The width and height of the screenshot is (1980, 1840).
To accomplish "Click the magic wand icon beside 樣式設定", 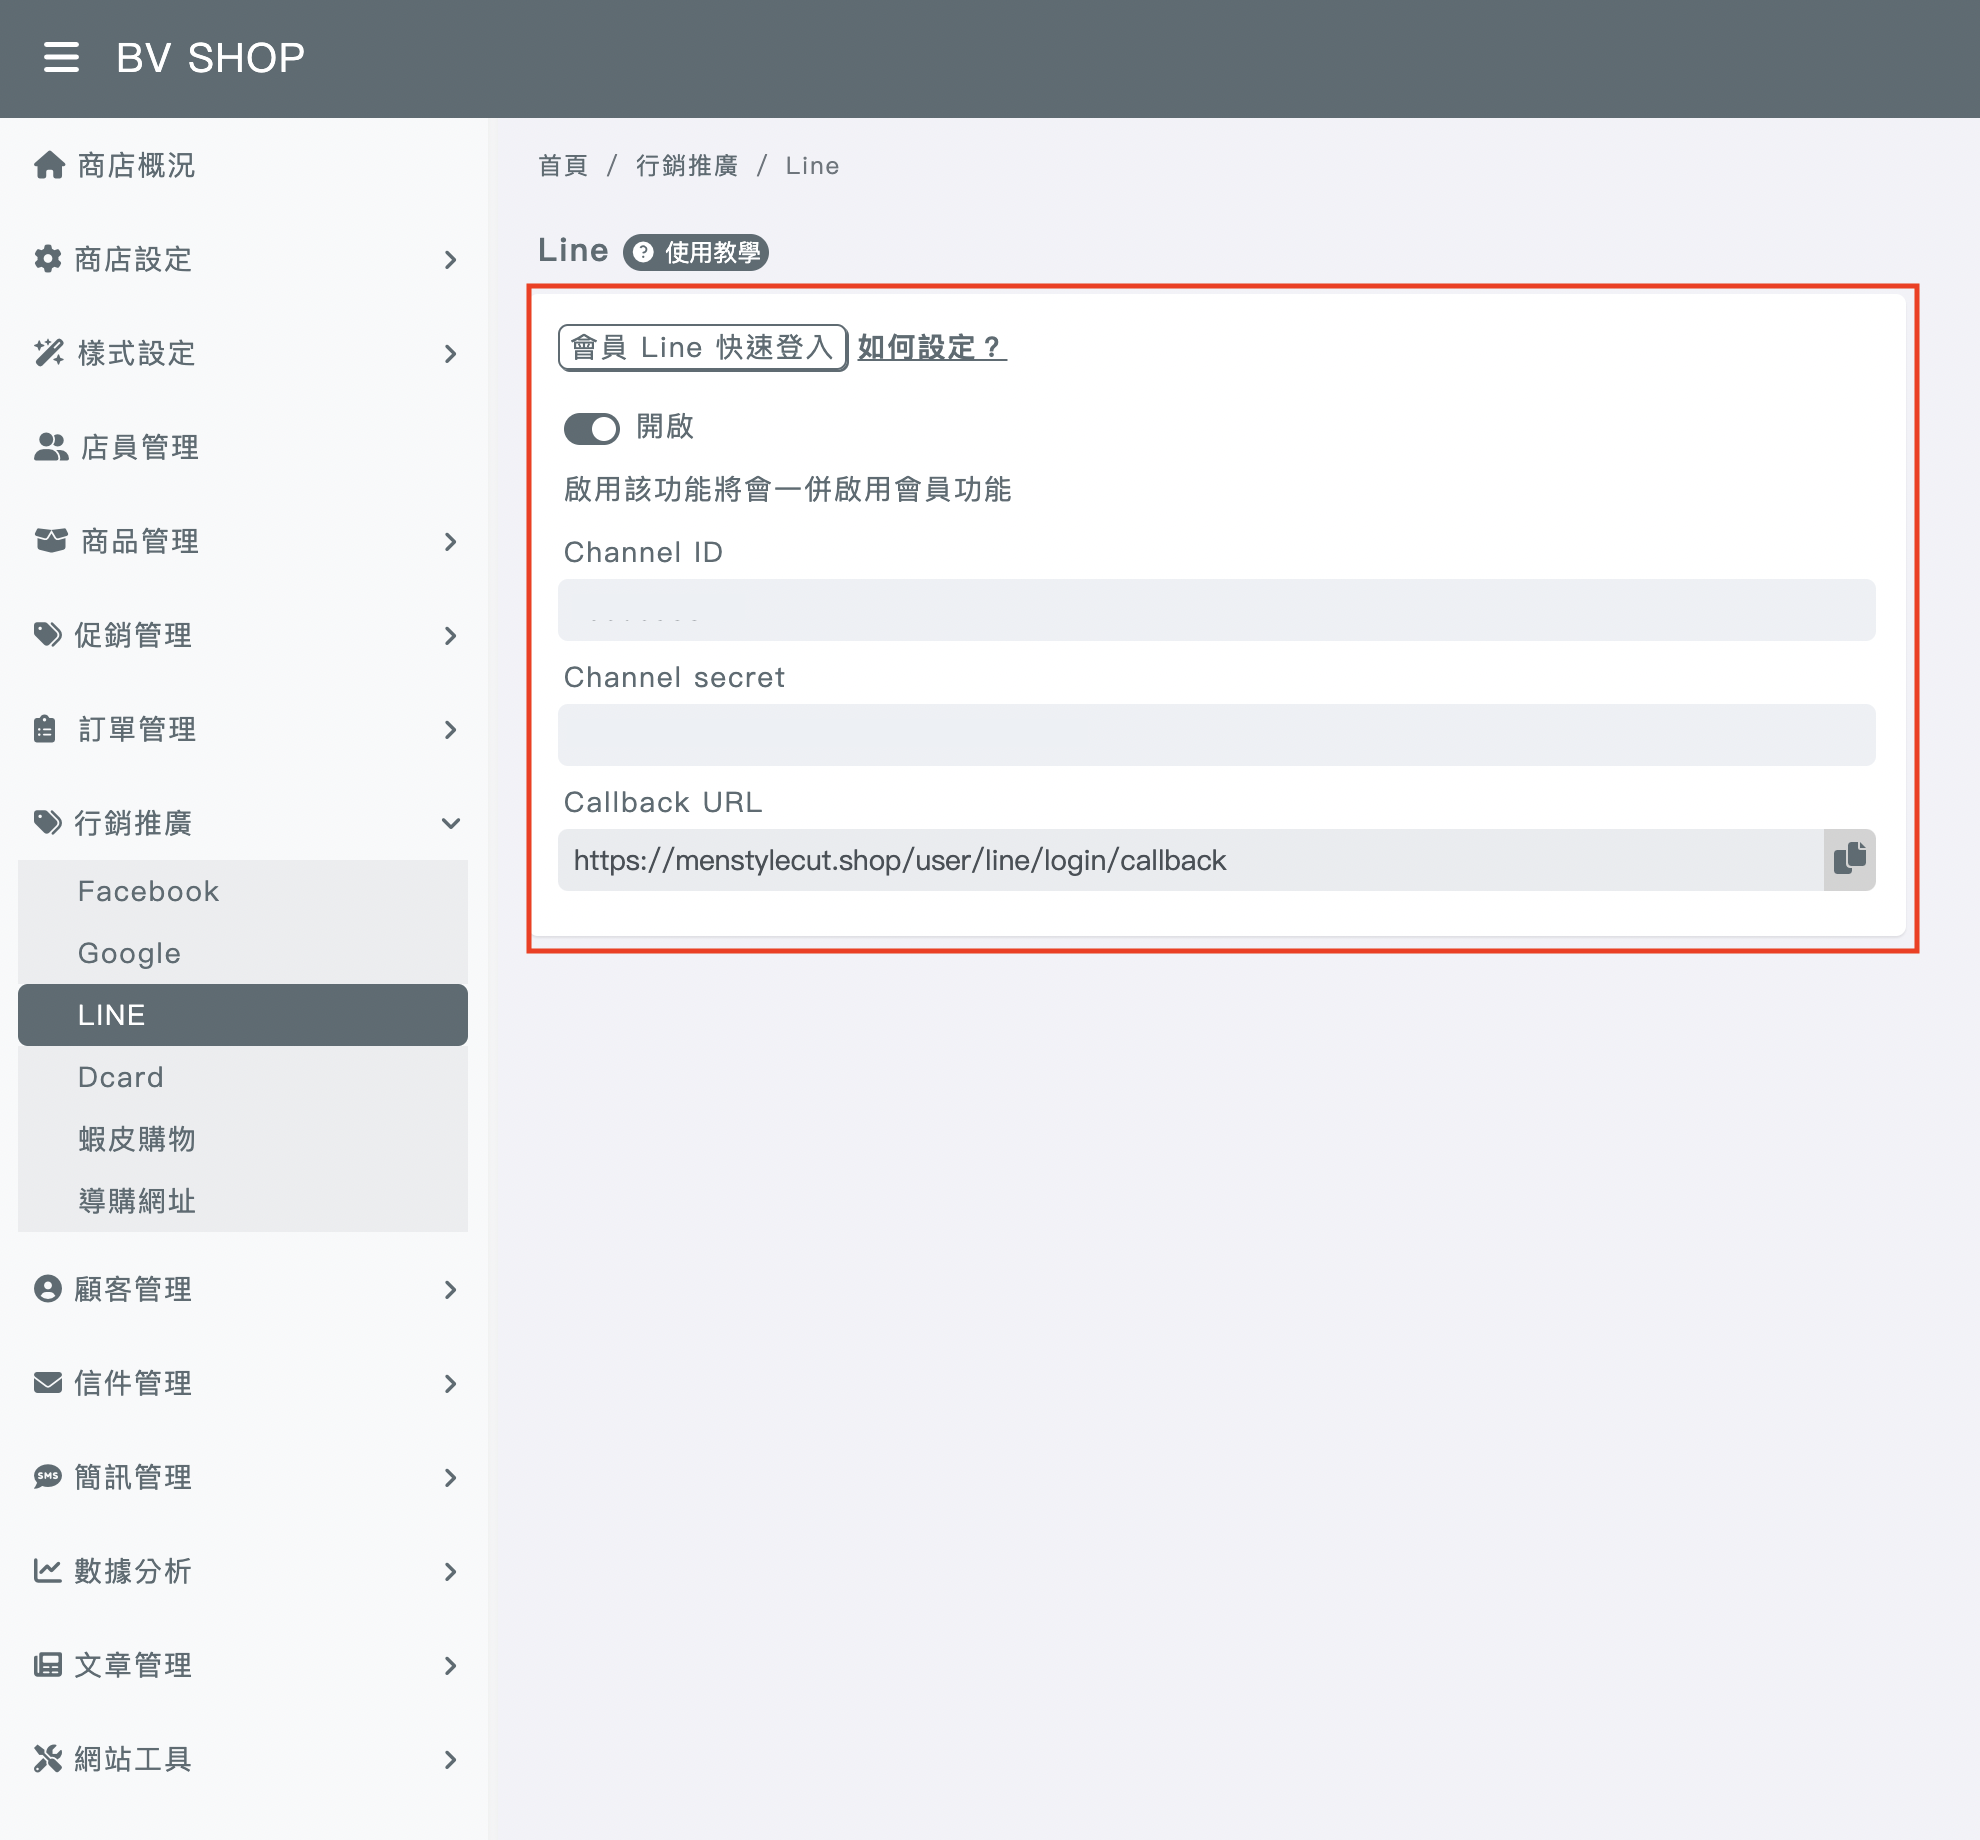I will tap(49, 352).
